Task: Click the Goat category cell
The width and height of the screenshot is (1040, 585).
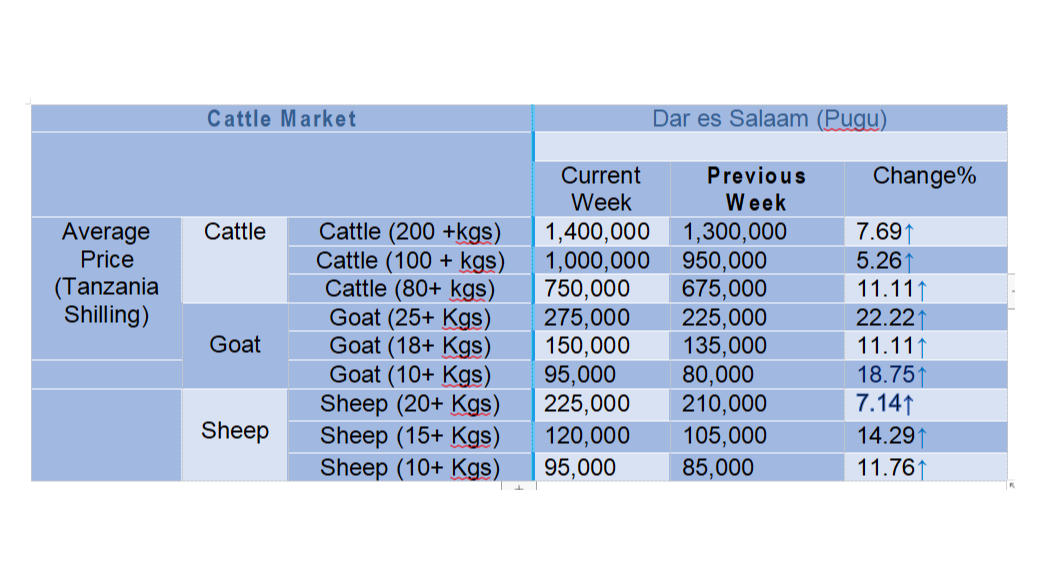Action: [235, 346]
